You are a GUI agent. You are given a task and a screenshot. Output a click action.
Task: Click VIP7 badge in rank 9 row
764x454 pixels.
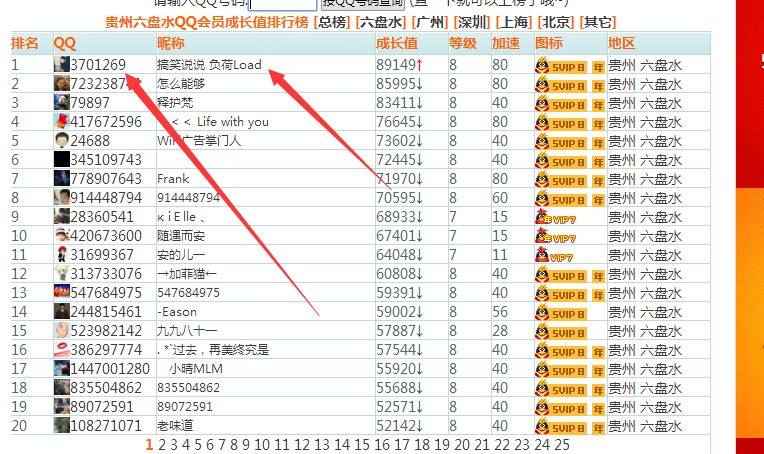point(555,217)
